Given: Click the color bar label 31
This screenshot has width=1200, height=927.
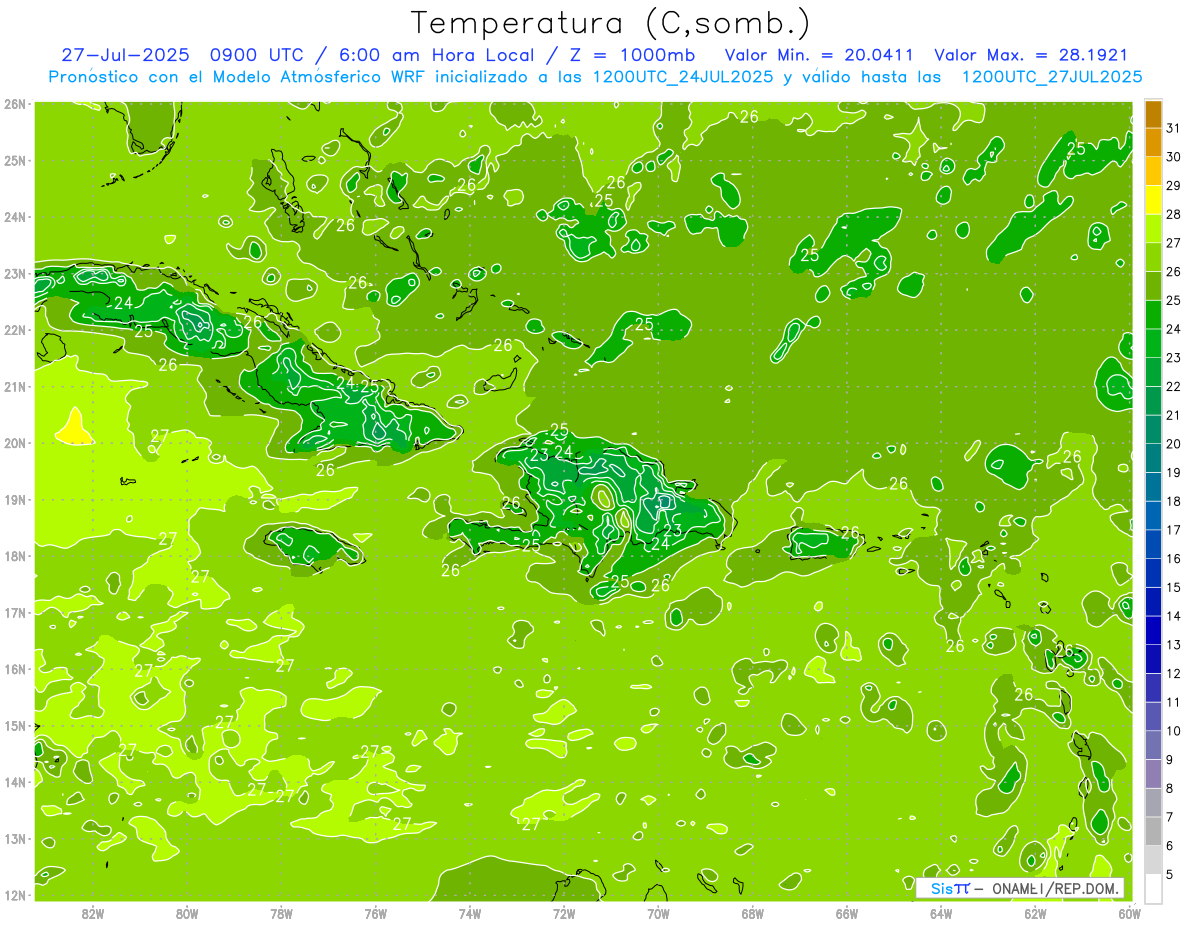Looking at the screenshot, I should click(x=1173, y=128).
